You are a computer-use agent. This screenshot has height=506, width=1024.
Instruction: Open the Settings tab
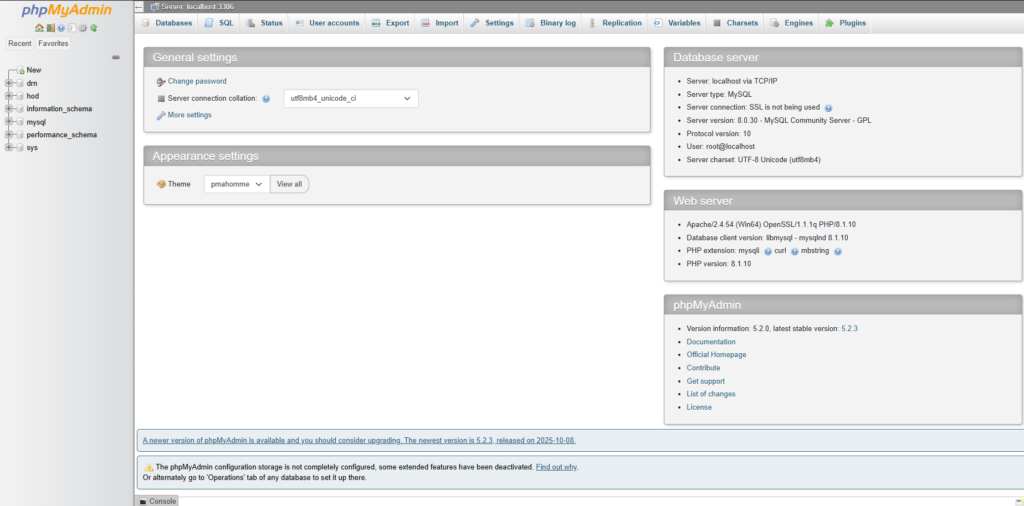tap(492, 23)
